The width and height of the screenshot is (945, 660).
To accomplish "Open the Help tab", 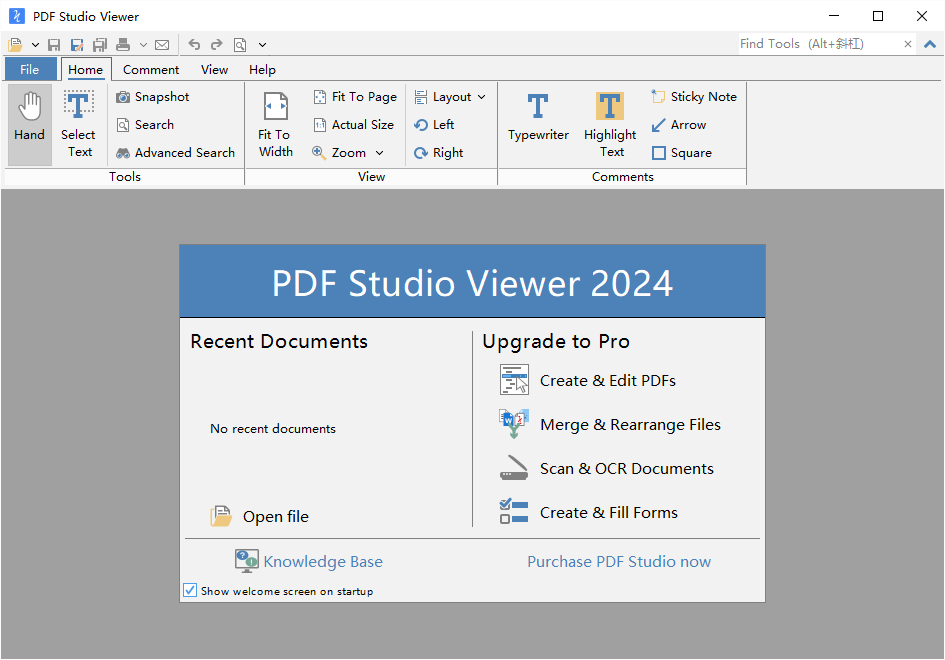I will pos(262,69).
